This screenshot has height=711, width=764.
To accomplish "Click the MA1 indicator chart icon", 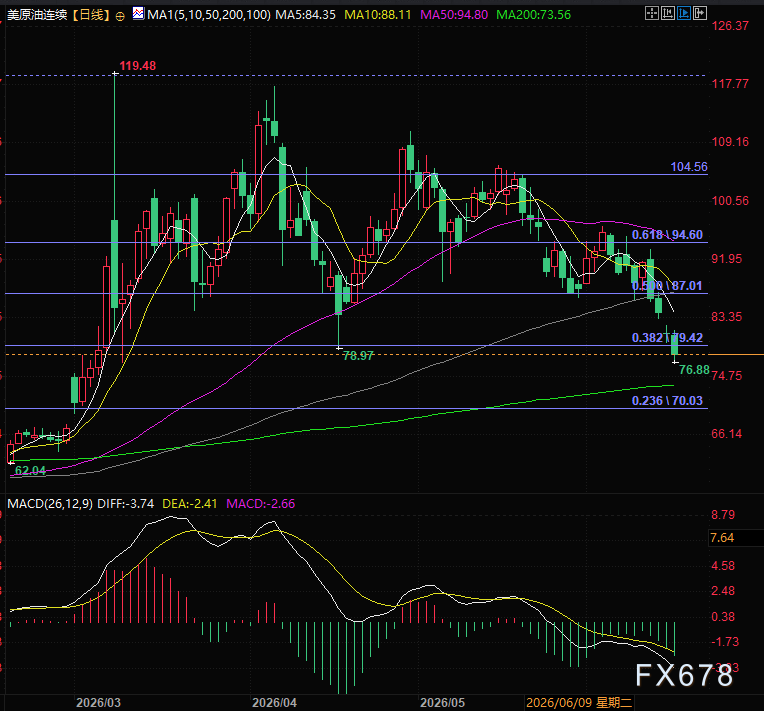I will 138,14.
